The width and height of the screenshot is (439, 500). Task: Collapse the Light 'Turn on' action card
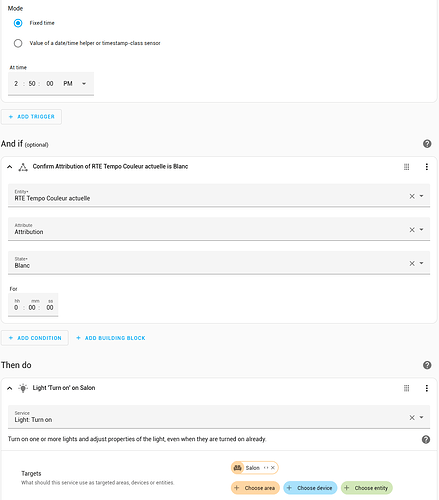click(10, 388)
